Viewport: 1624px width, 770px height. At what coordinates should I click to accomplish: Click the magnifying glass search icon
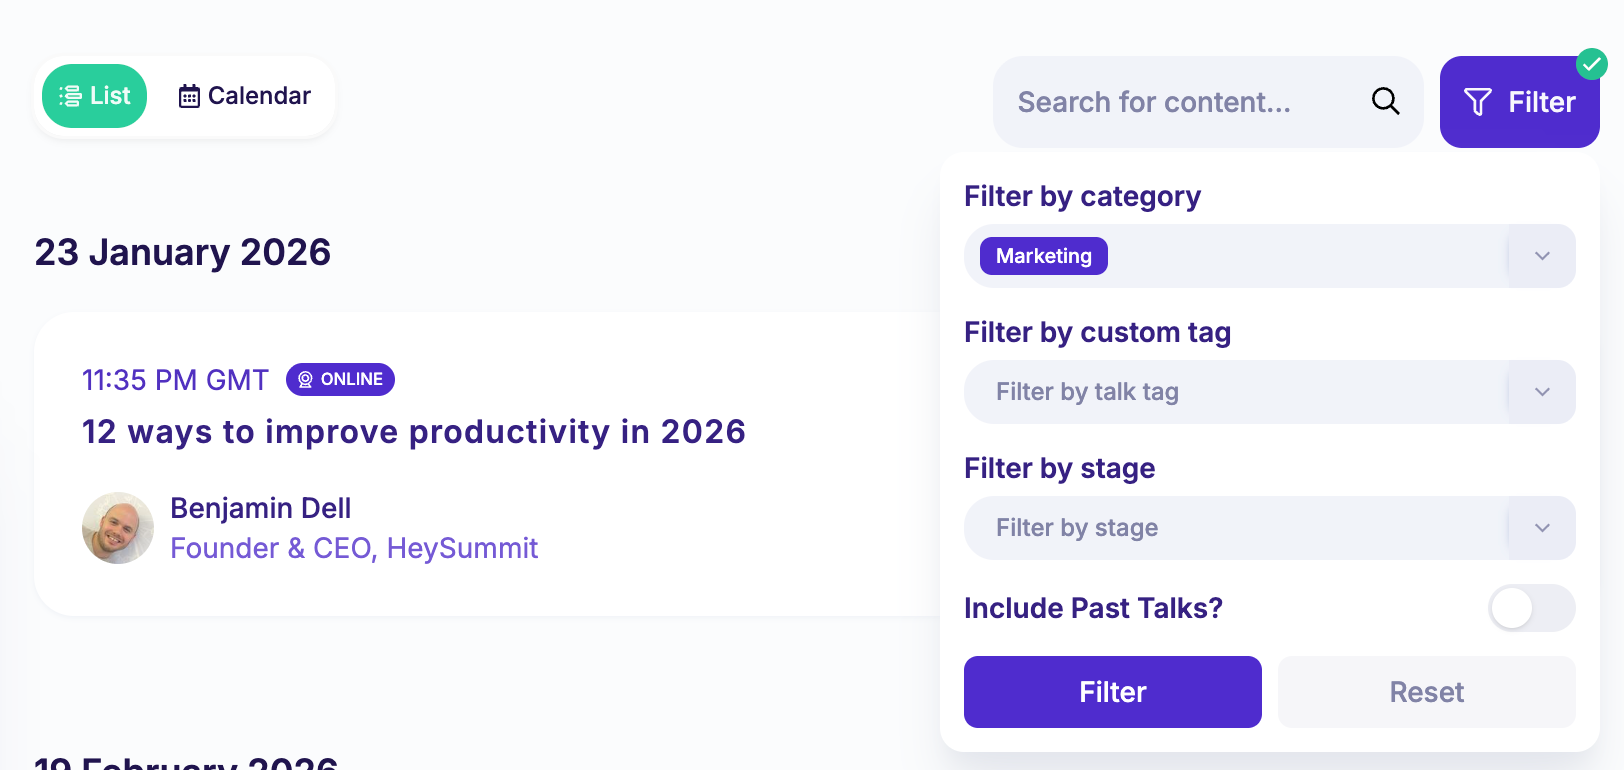tap(1385, 101)
